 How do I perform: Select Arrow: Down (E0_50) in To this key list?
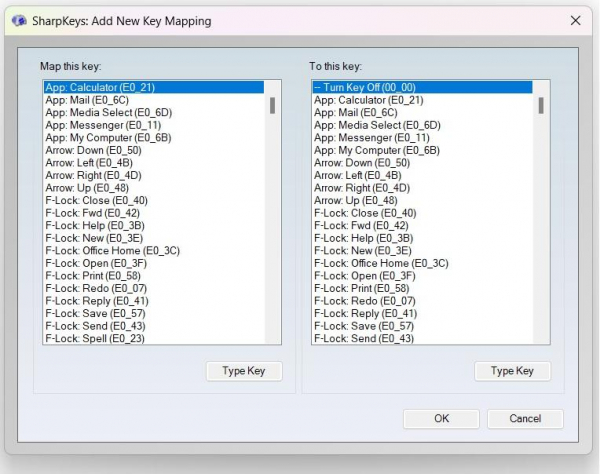tap(422, 163)
